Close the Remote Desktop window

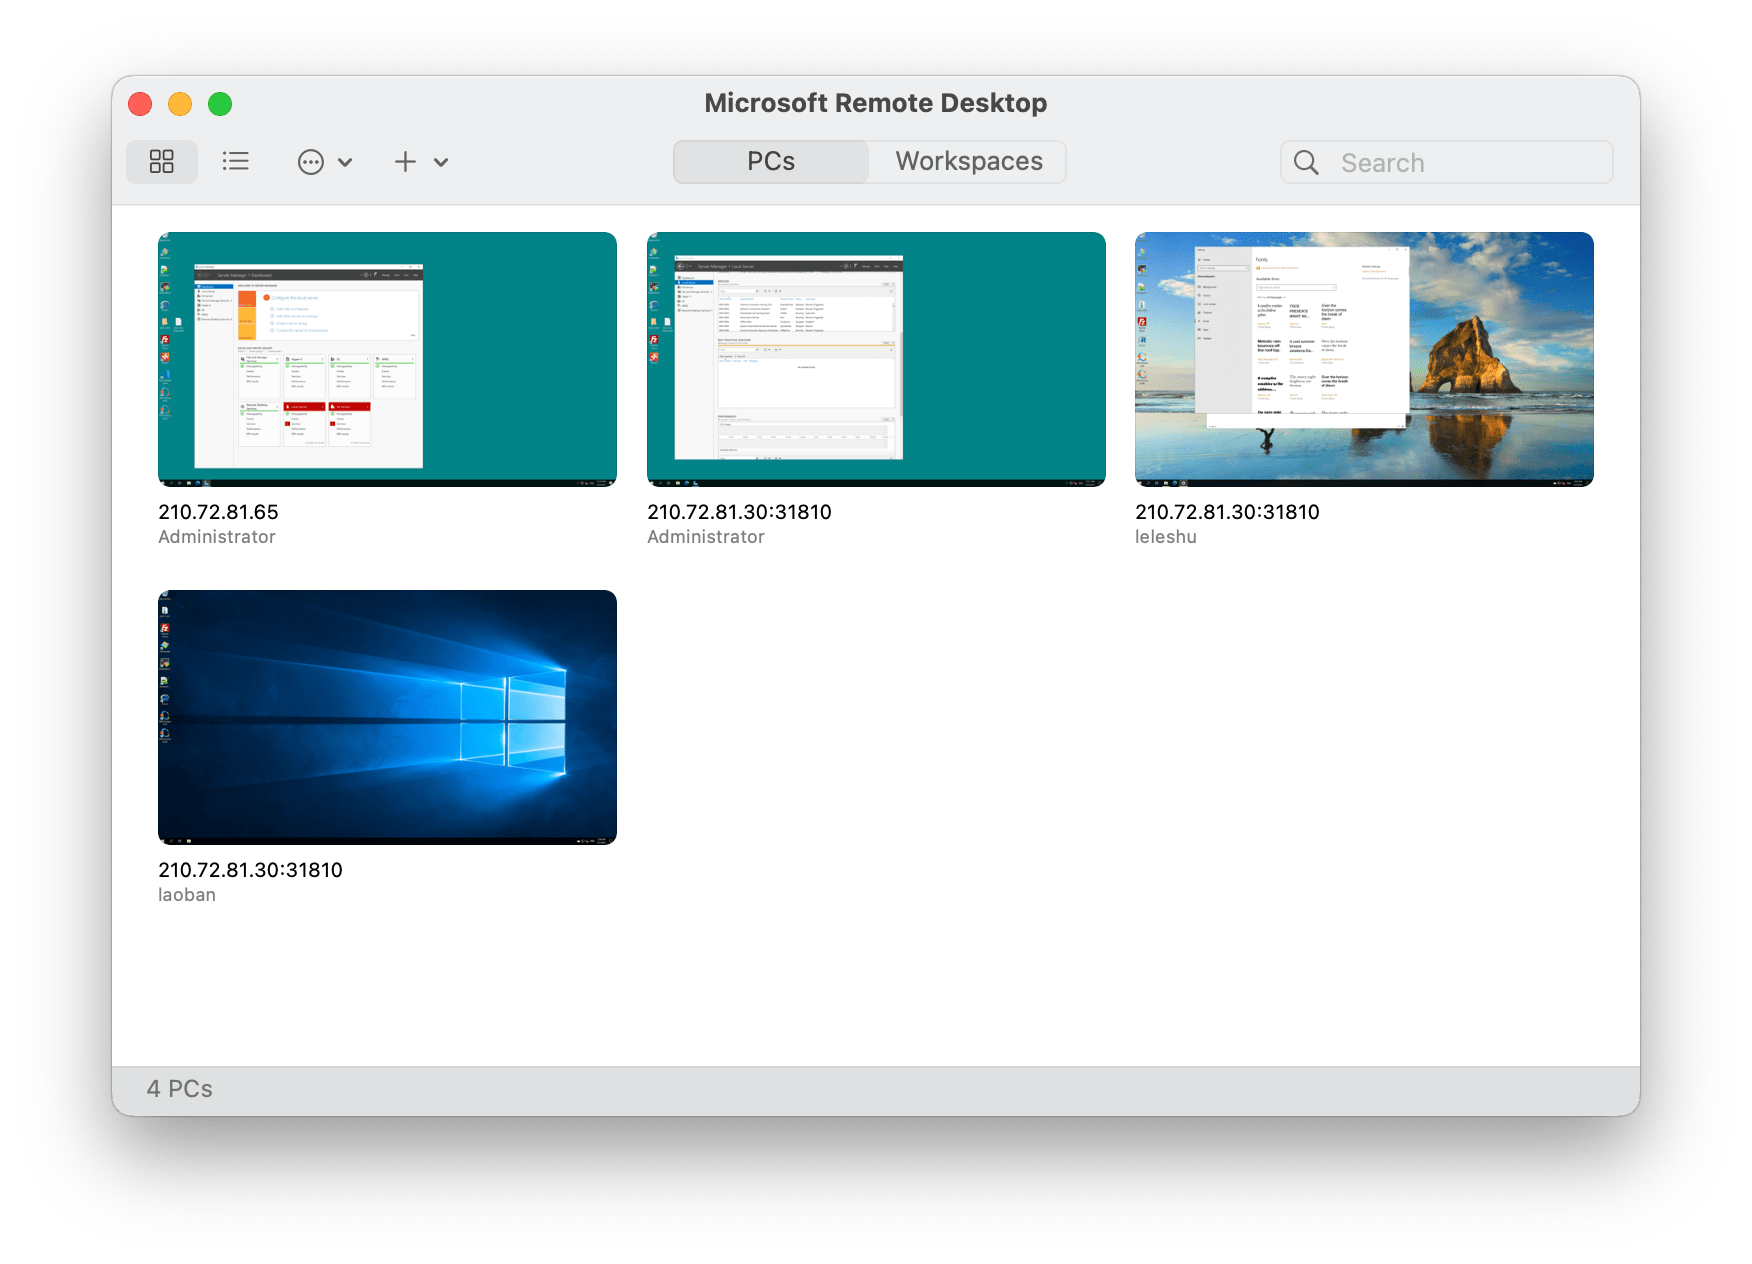tap(140, 104)
